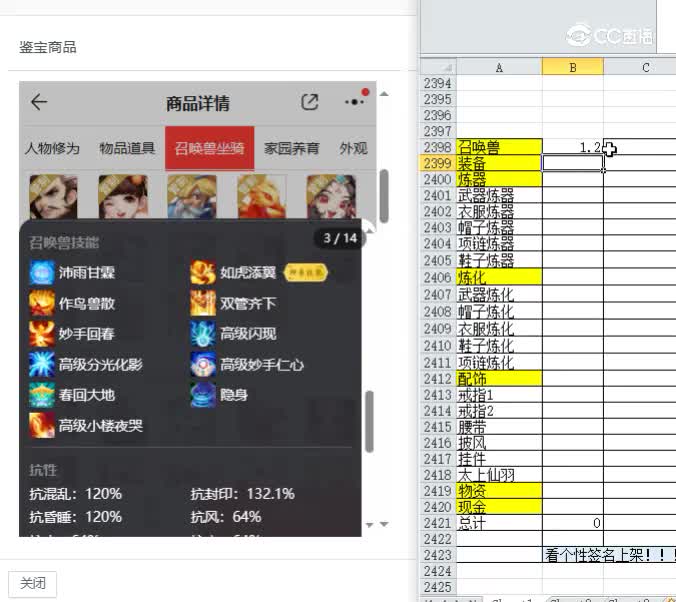The width and height of the screenshot is (676, 602).
Task: Switch to the 家园养育 tab
Action: pos(292,148)
